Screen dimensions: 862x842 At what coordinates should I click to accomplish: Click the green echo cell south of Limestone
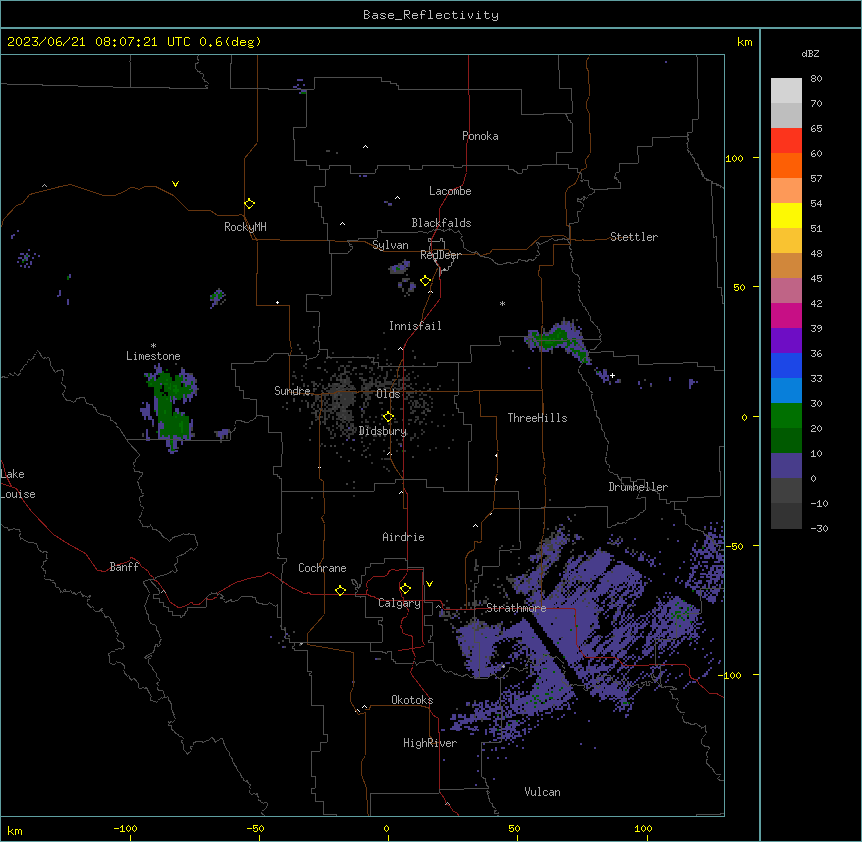[172, 408]
